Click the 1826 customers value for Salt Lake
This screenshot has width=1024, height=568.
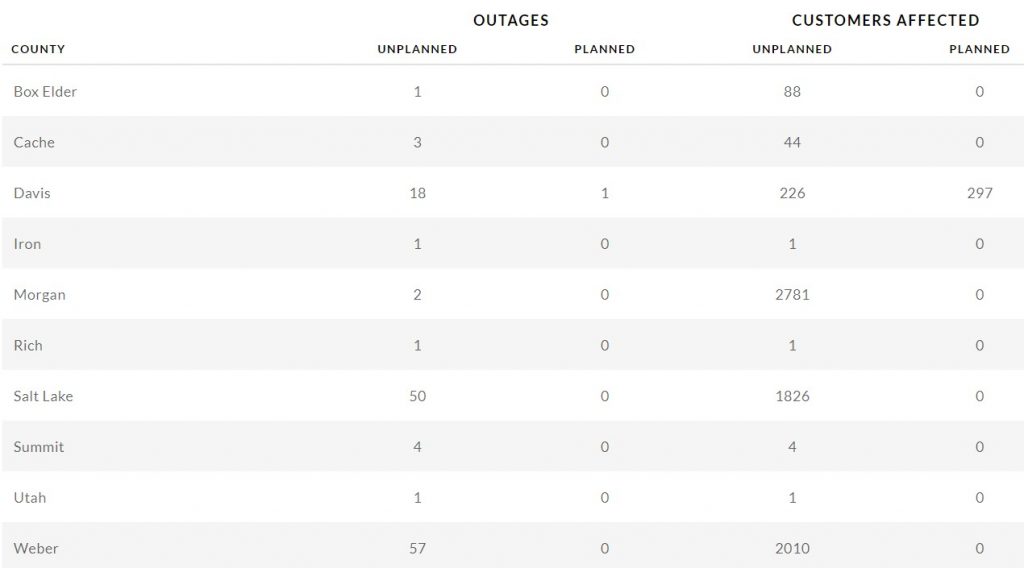(x=792, y=396)
